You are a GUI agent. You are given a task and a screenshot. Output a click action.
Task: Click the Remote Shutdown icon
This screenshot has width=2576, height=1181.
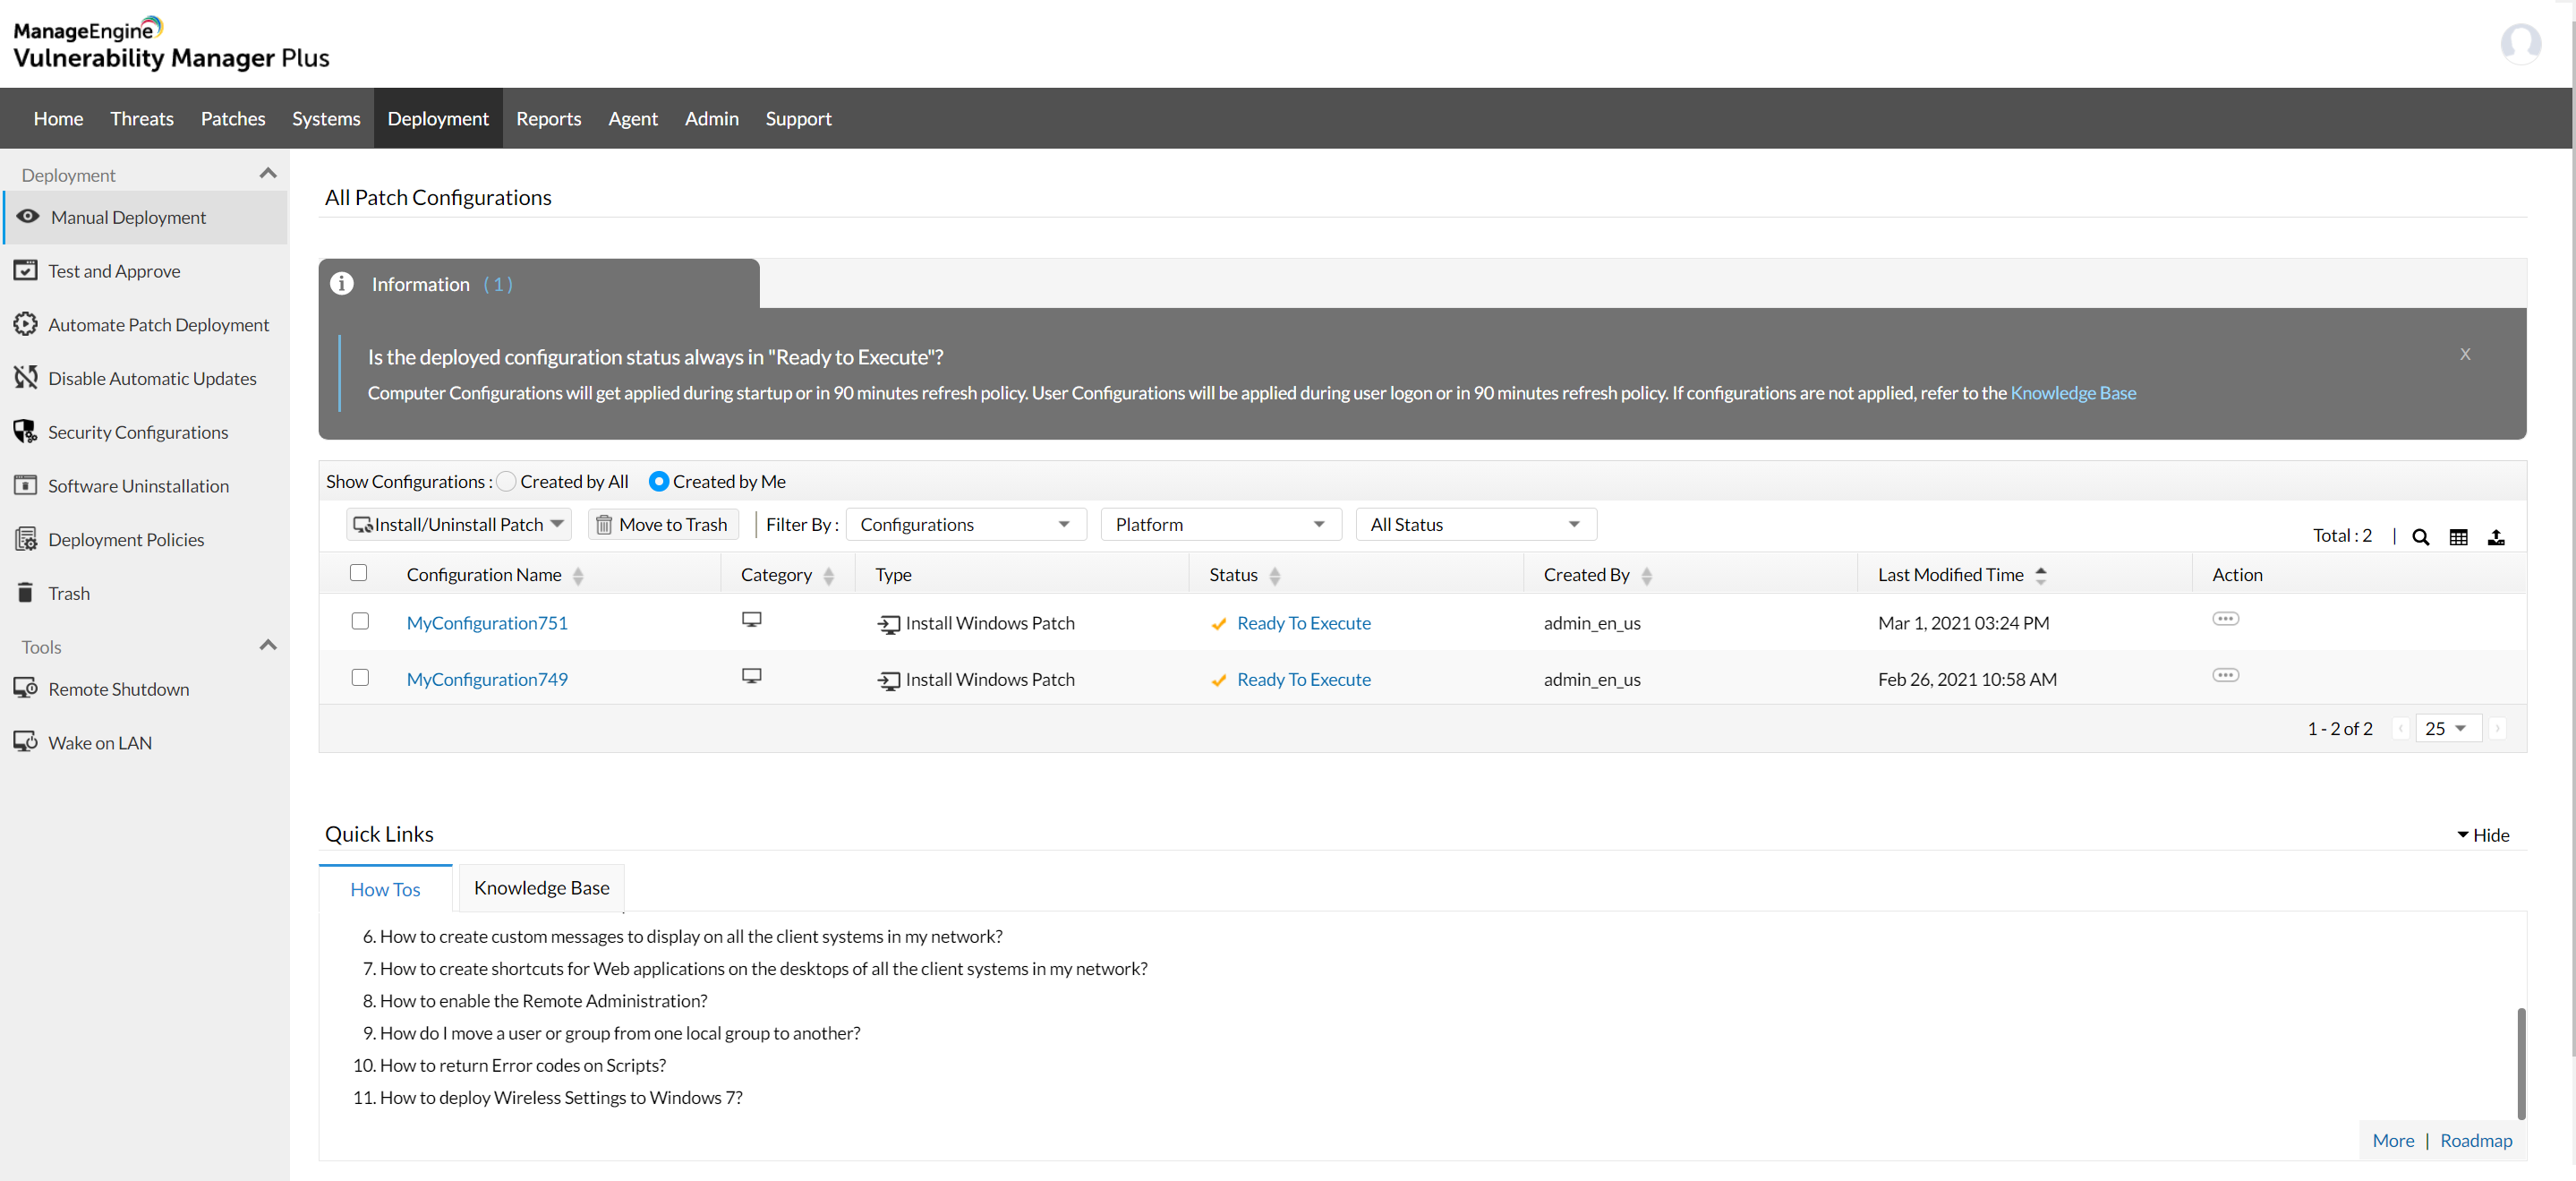(26, 688)
